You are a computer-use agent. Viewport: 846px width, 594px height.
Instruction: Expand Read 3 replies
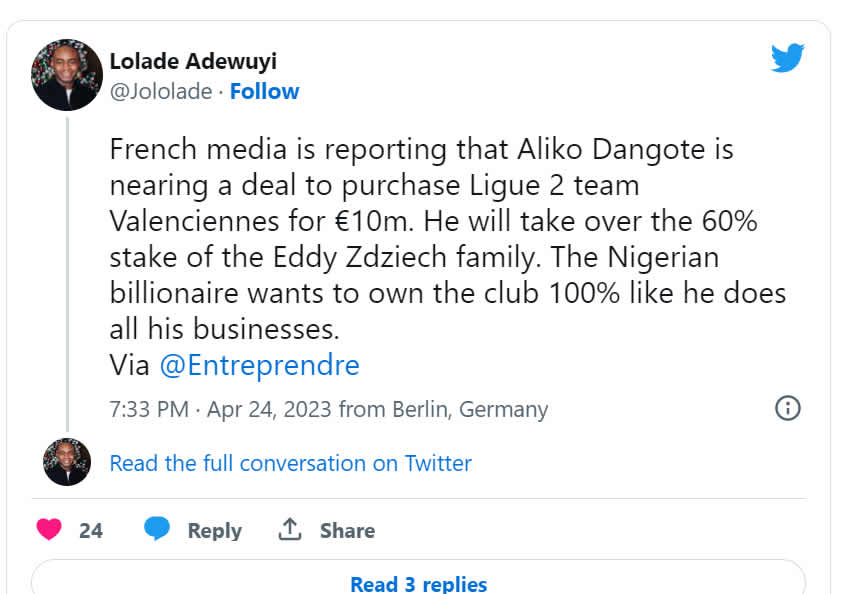418,583
